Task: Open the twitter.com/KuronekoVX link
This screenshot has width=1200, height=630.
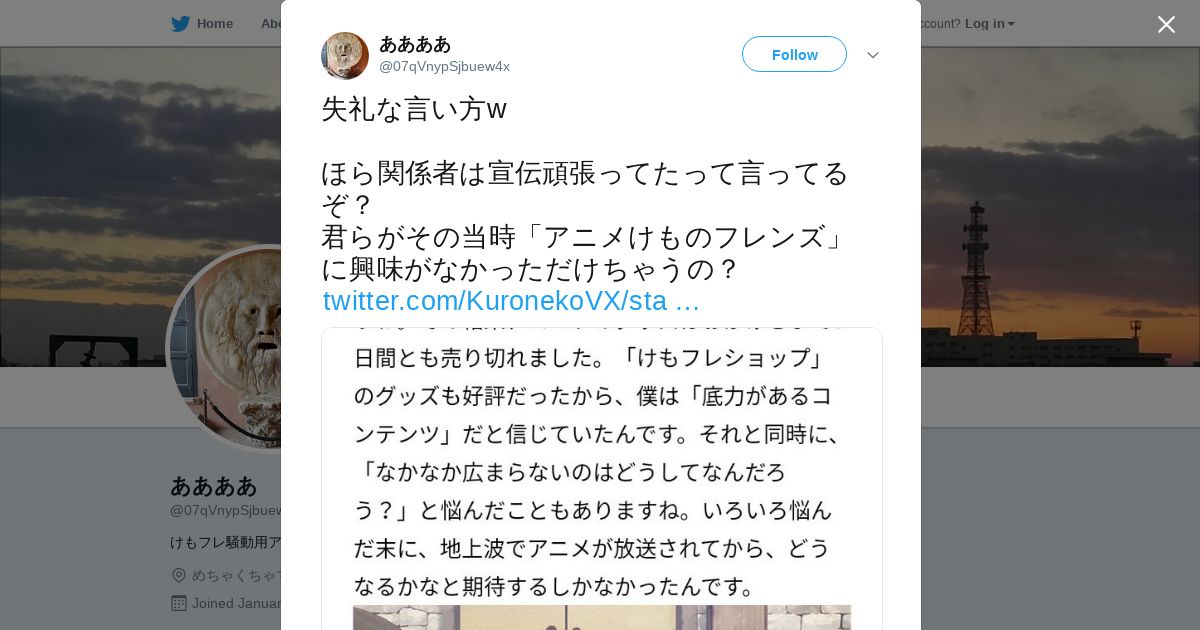Action: [511, 301]
